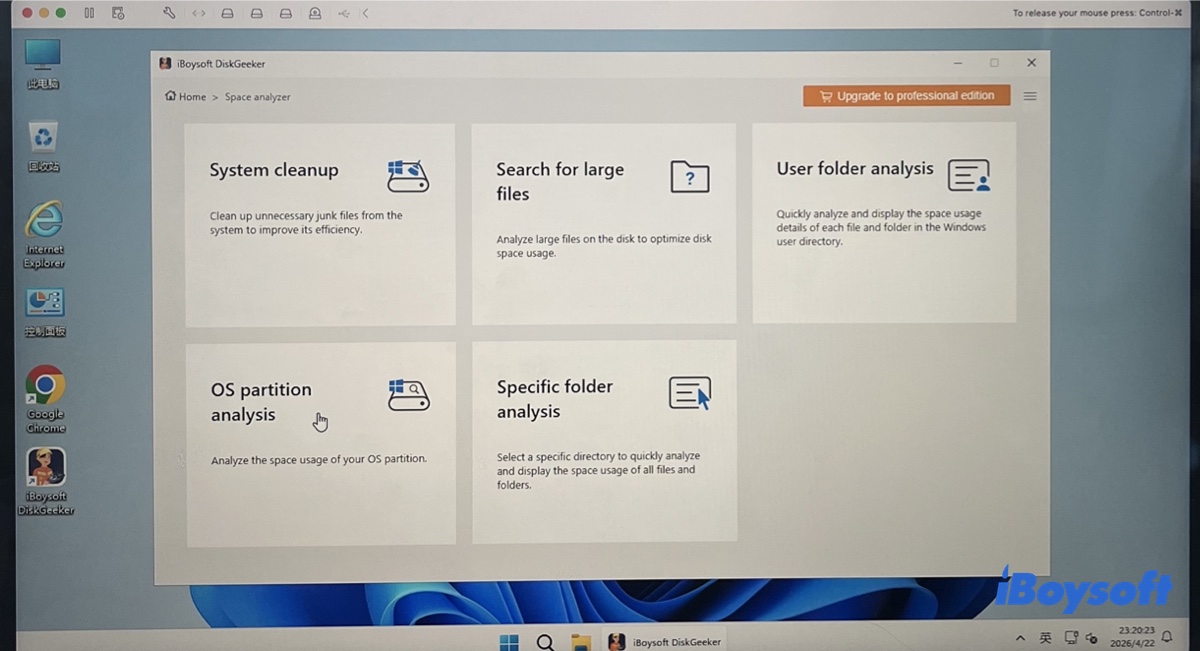The image size is (1200, 651).
Task: Click the 'Clean up unnecessary junk files' description
Action: point(306,222)
